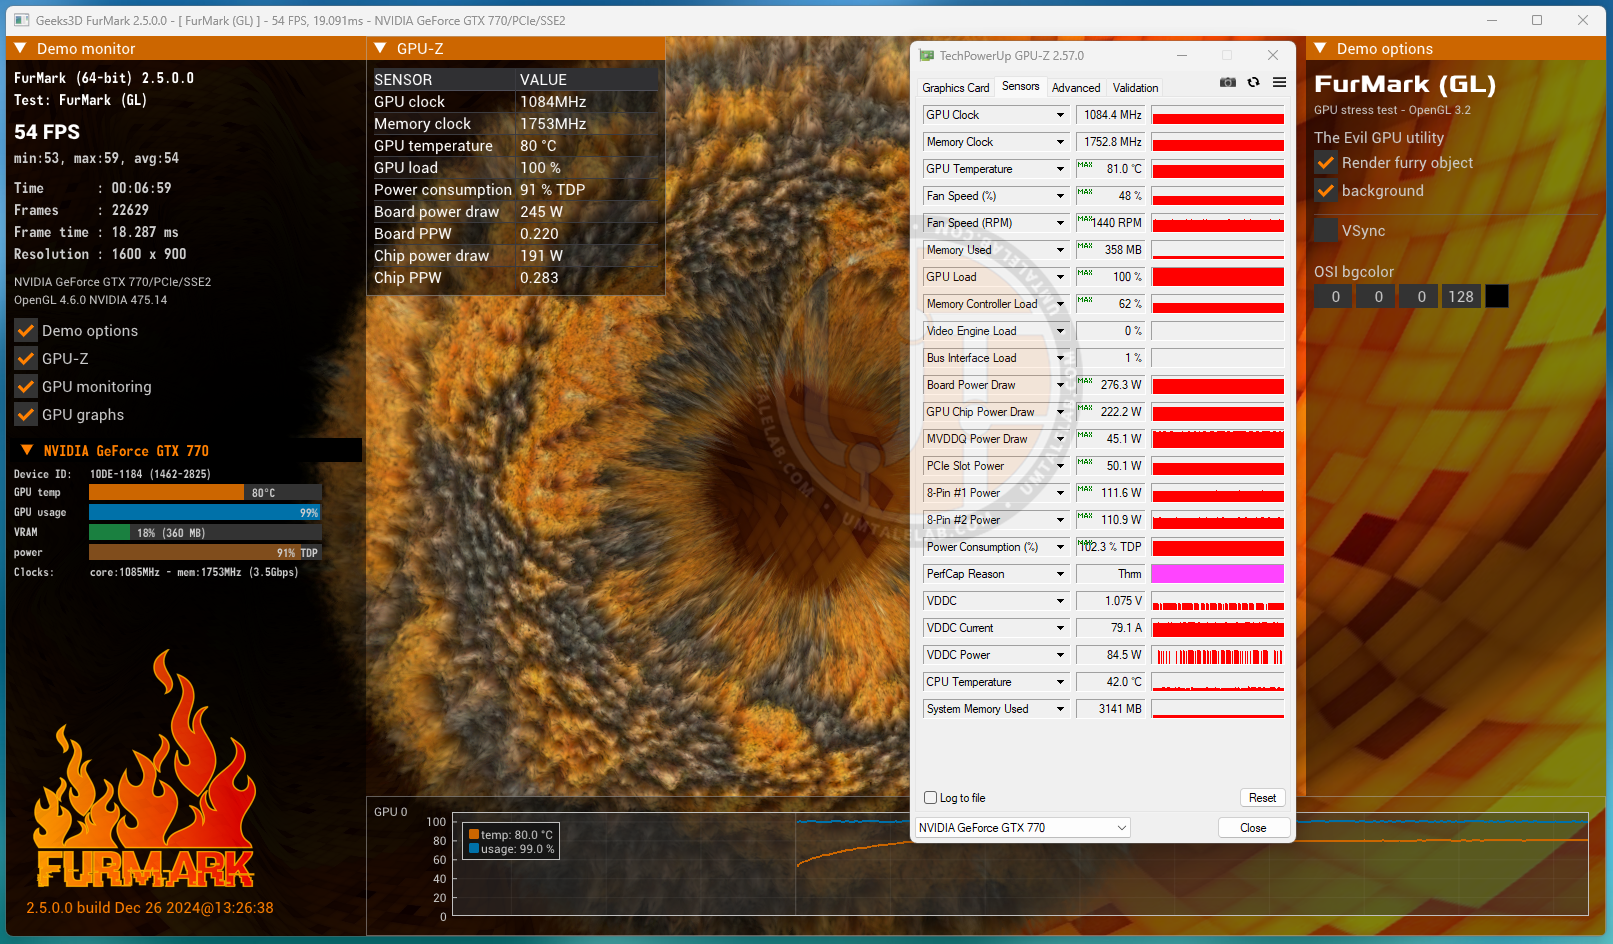The image size is (1613, 944).
Task: Click the Chip PPW 0.283 value
Action: [539, 278]
